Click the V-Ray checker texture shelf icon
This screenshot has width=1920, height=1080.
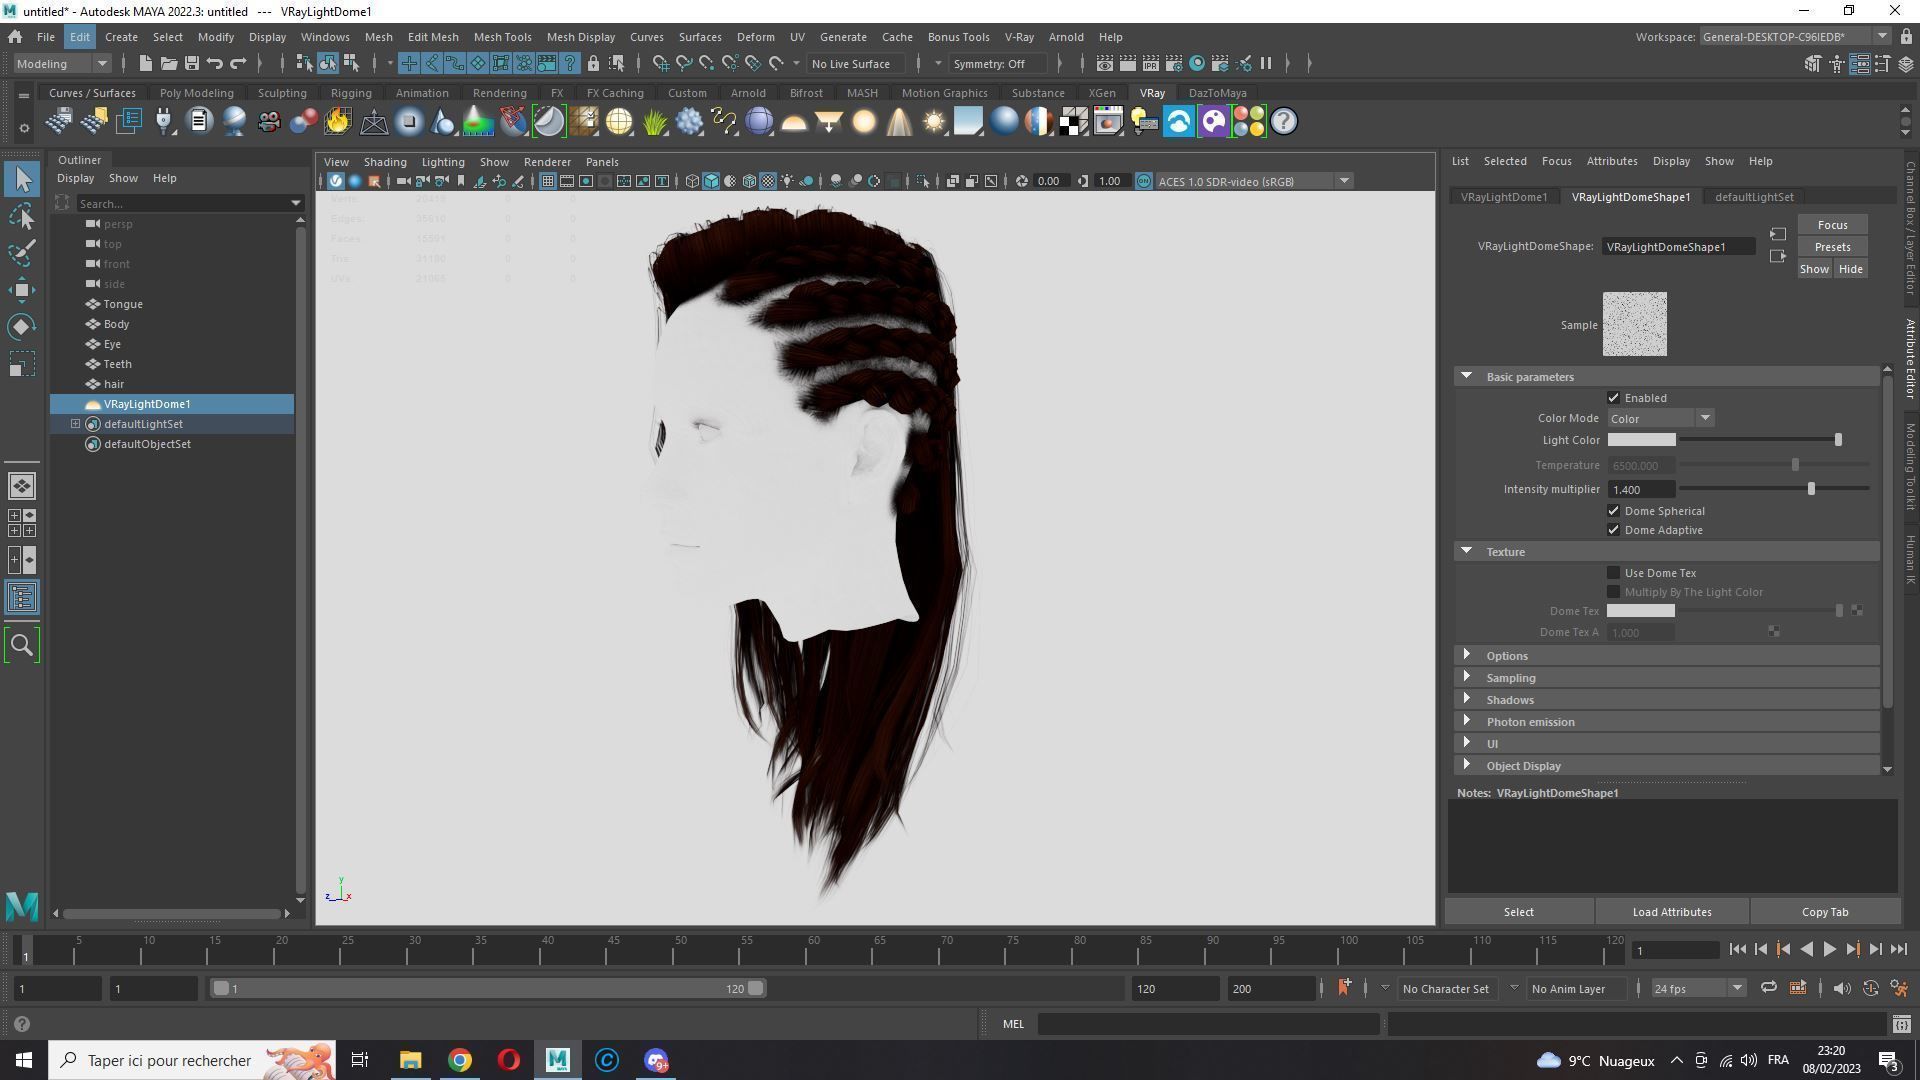(x=1074, y=122)
